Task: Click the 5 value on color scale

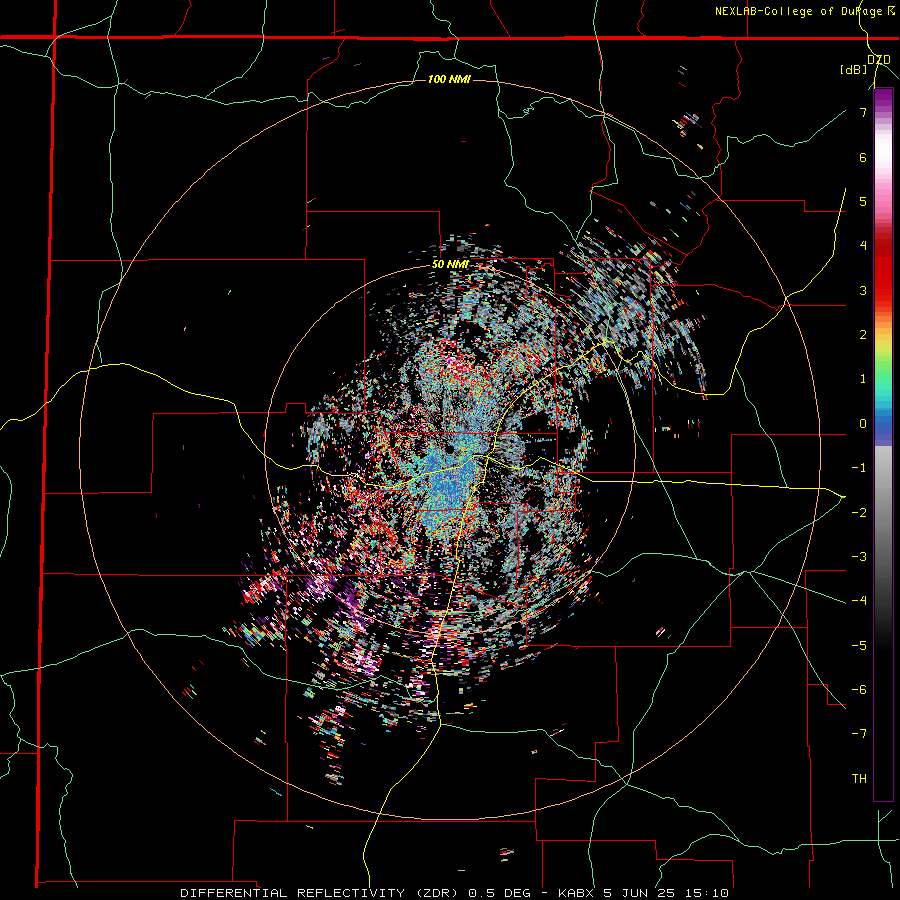Action: (x=863, y=201)
